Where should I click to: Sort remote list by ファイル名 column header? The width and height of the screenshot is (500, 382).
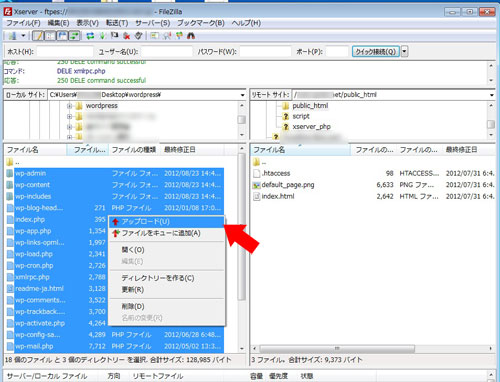tap(301, 150)
